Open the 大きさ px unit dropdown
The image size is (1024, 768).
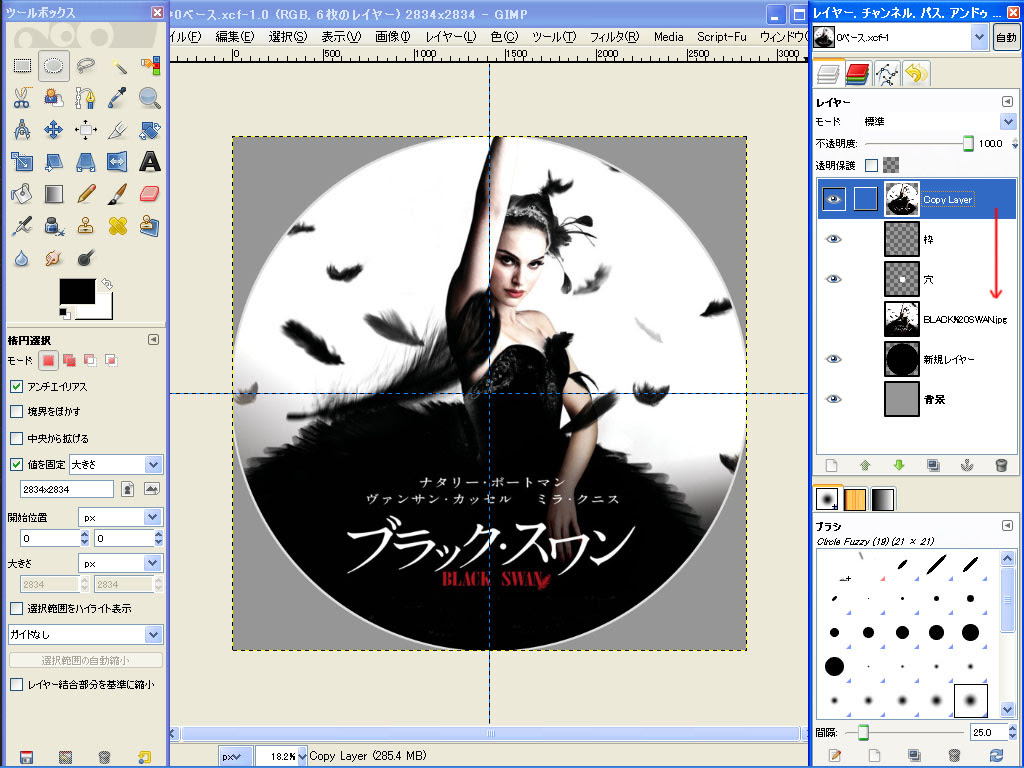pos(120,563)
